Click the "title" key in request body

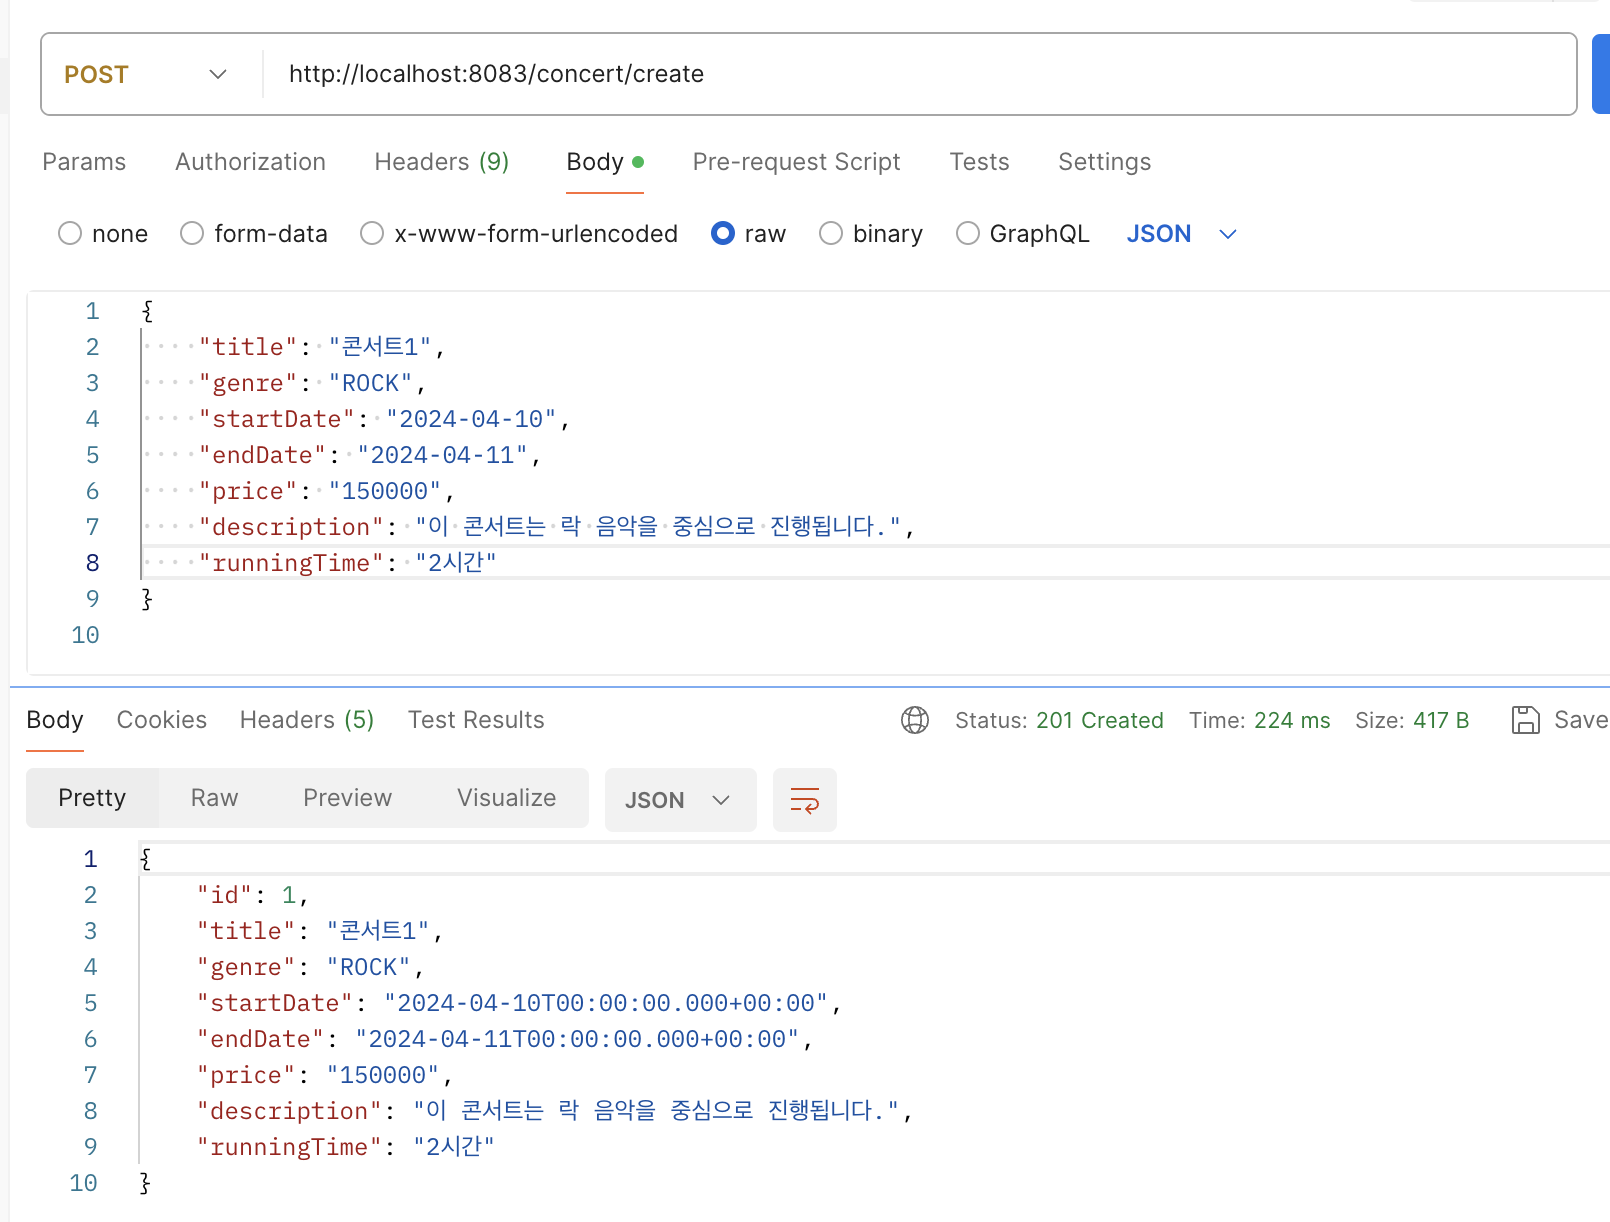click(248, 347)
